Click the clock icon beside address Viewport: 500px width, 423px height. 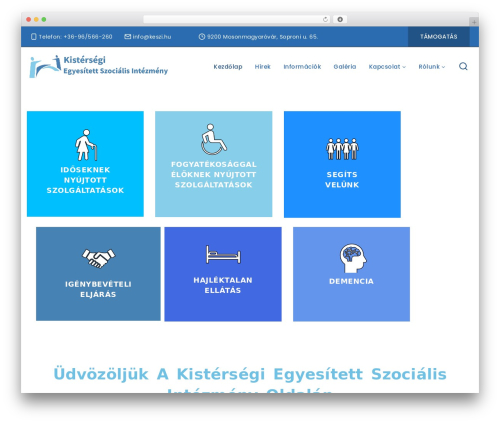[x=202, y=37]
